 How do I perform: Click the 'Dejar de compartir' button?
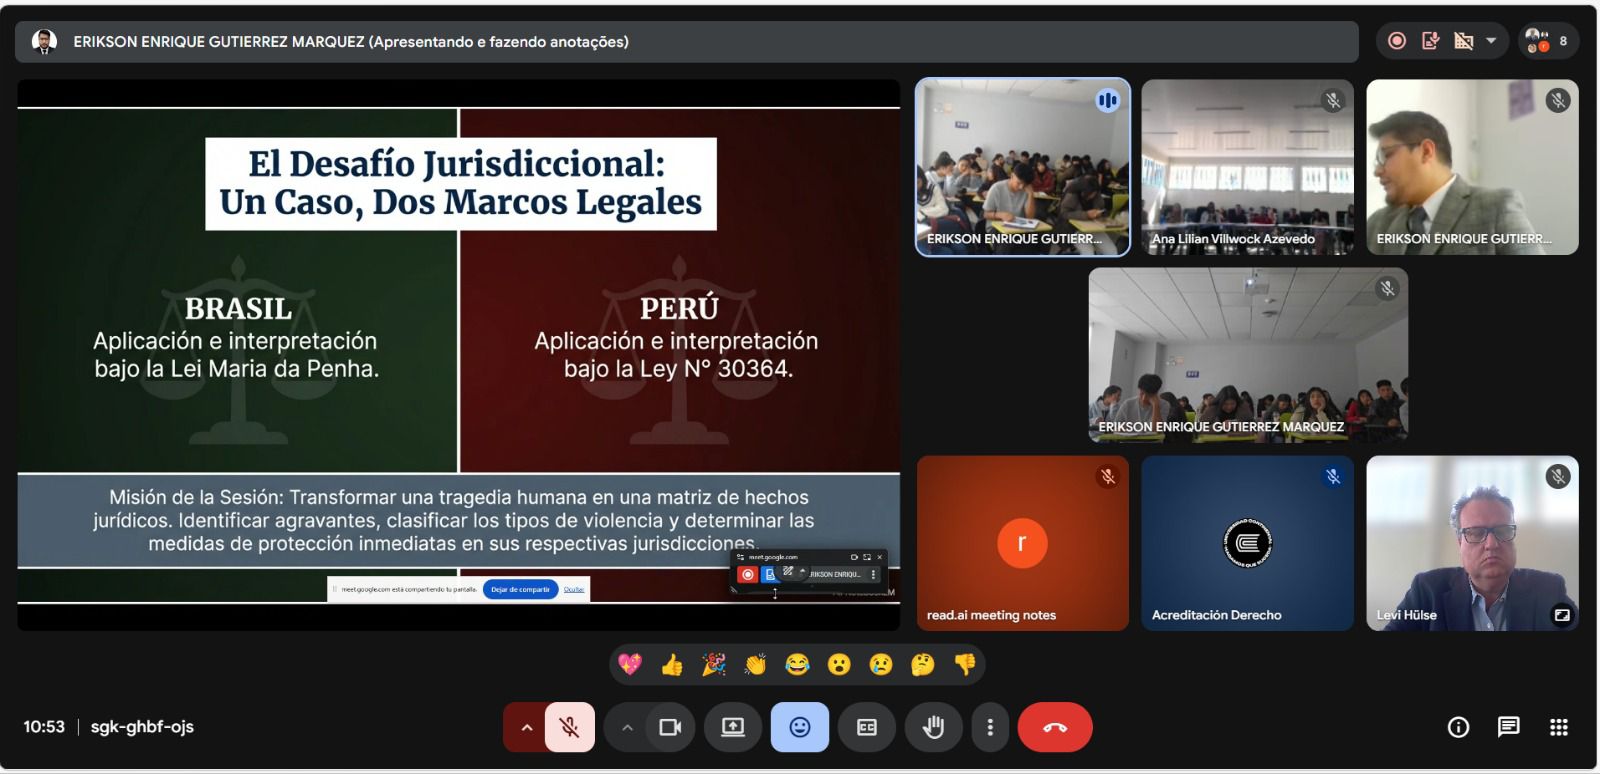click(520, 589)
